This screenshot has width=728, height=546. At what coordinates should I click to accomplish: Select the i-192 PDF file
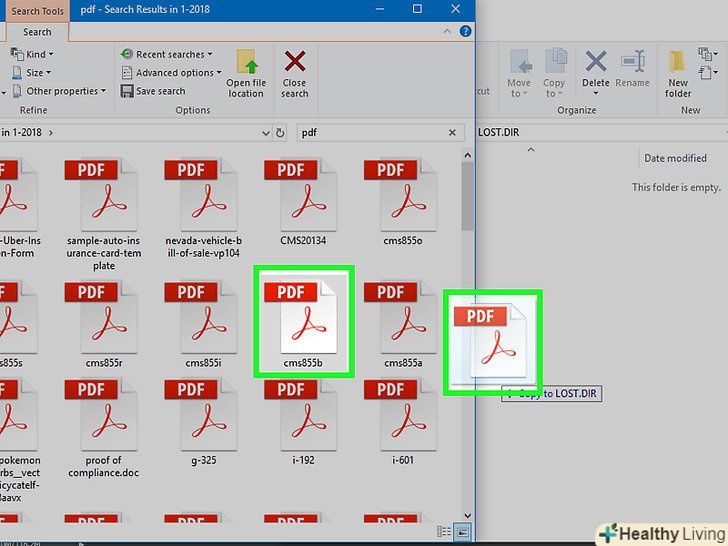coord(303,422)
